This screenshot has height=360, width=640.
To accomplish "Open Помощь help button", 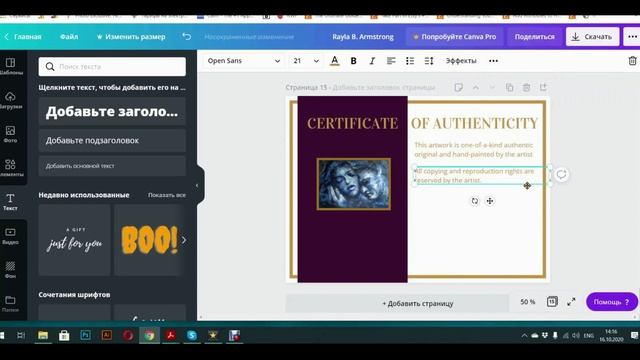I will (611, 302).
